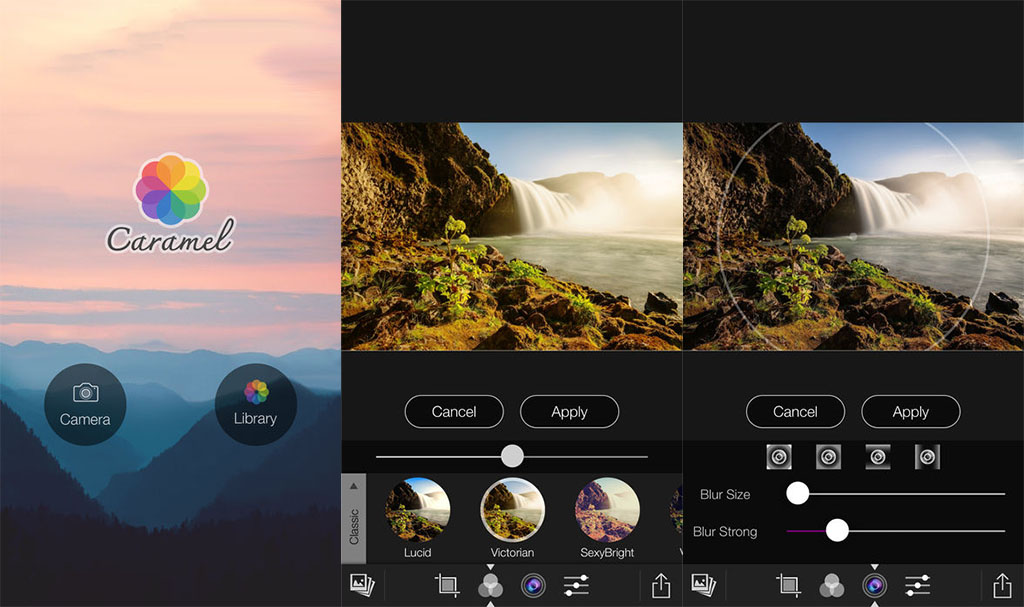Open the lens blur tool in the filter screen
1024x607 pixels.
(x=533, y=586)
